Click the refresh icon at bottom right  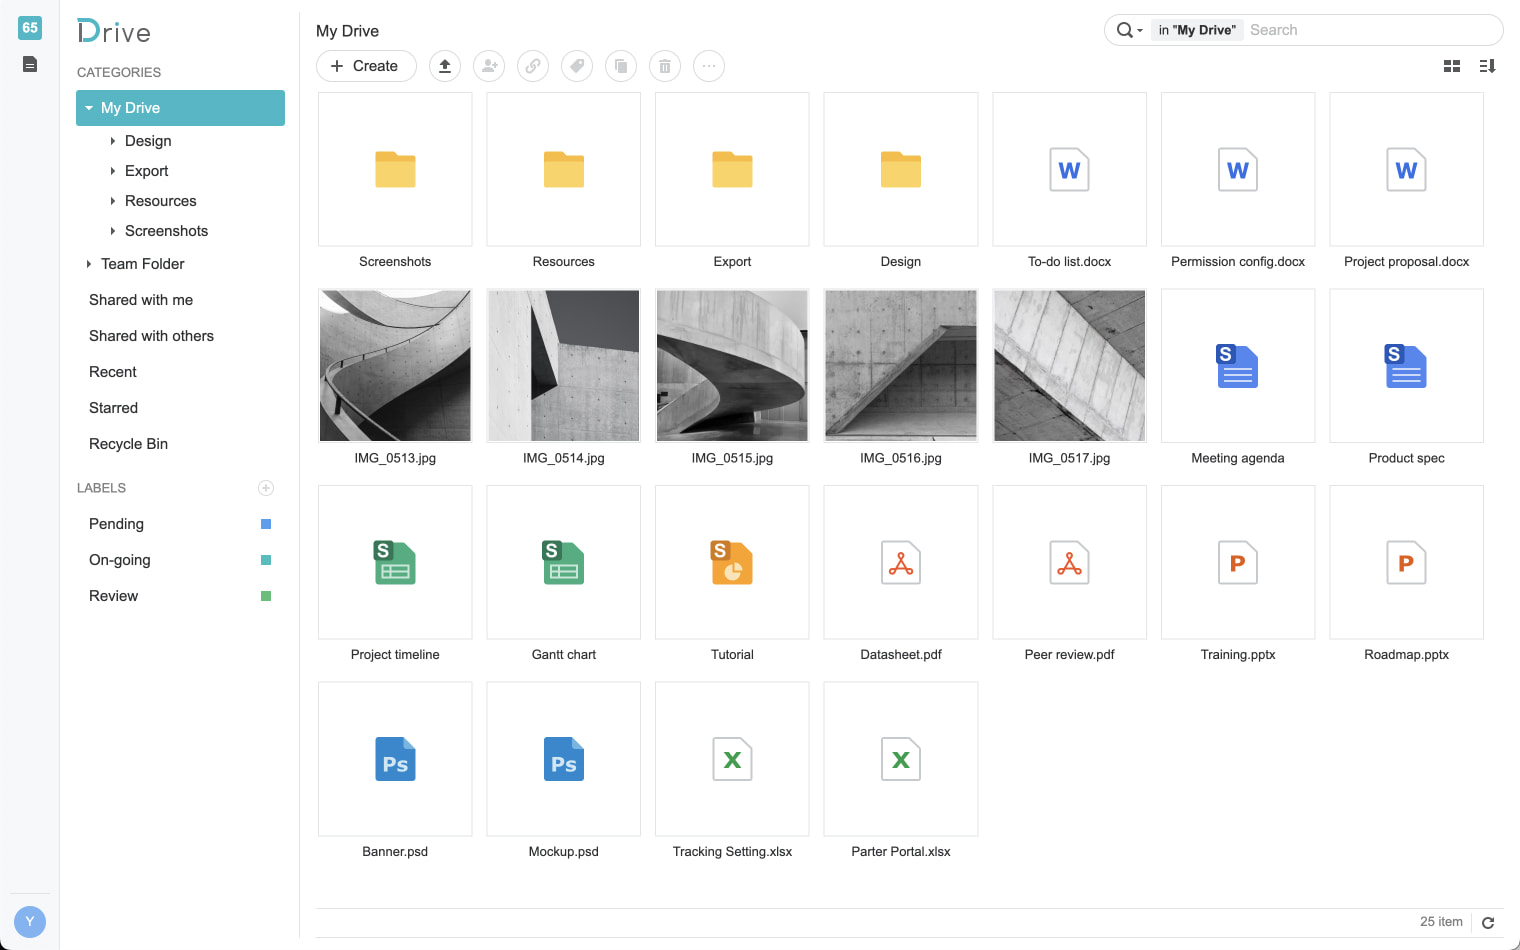(1489, 921)
